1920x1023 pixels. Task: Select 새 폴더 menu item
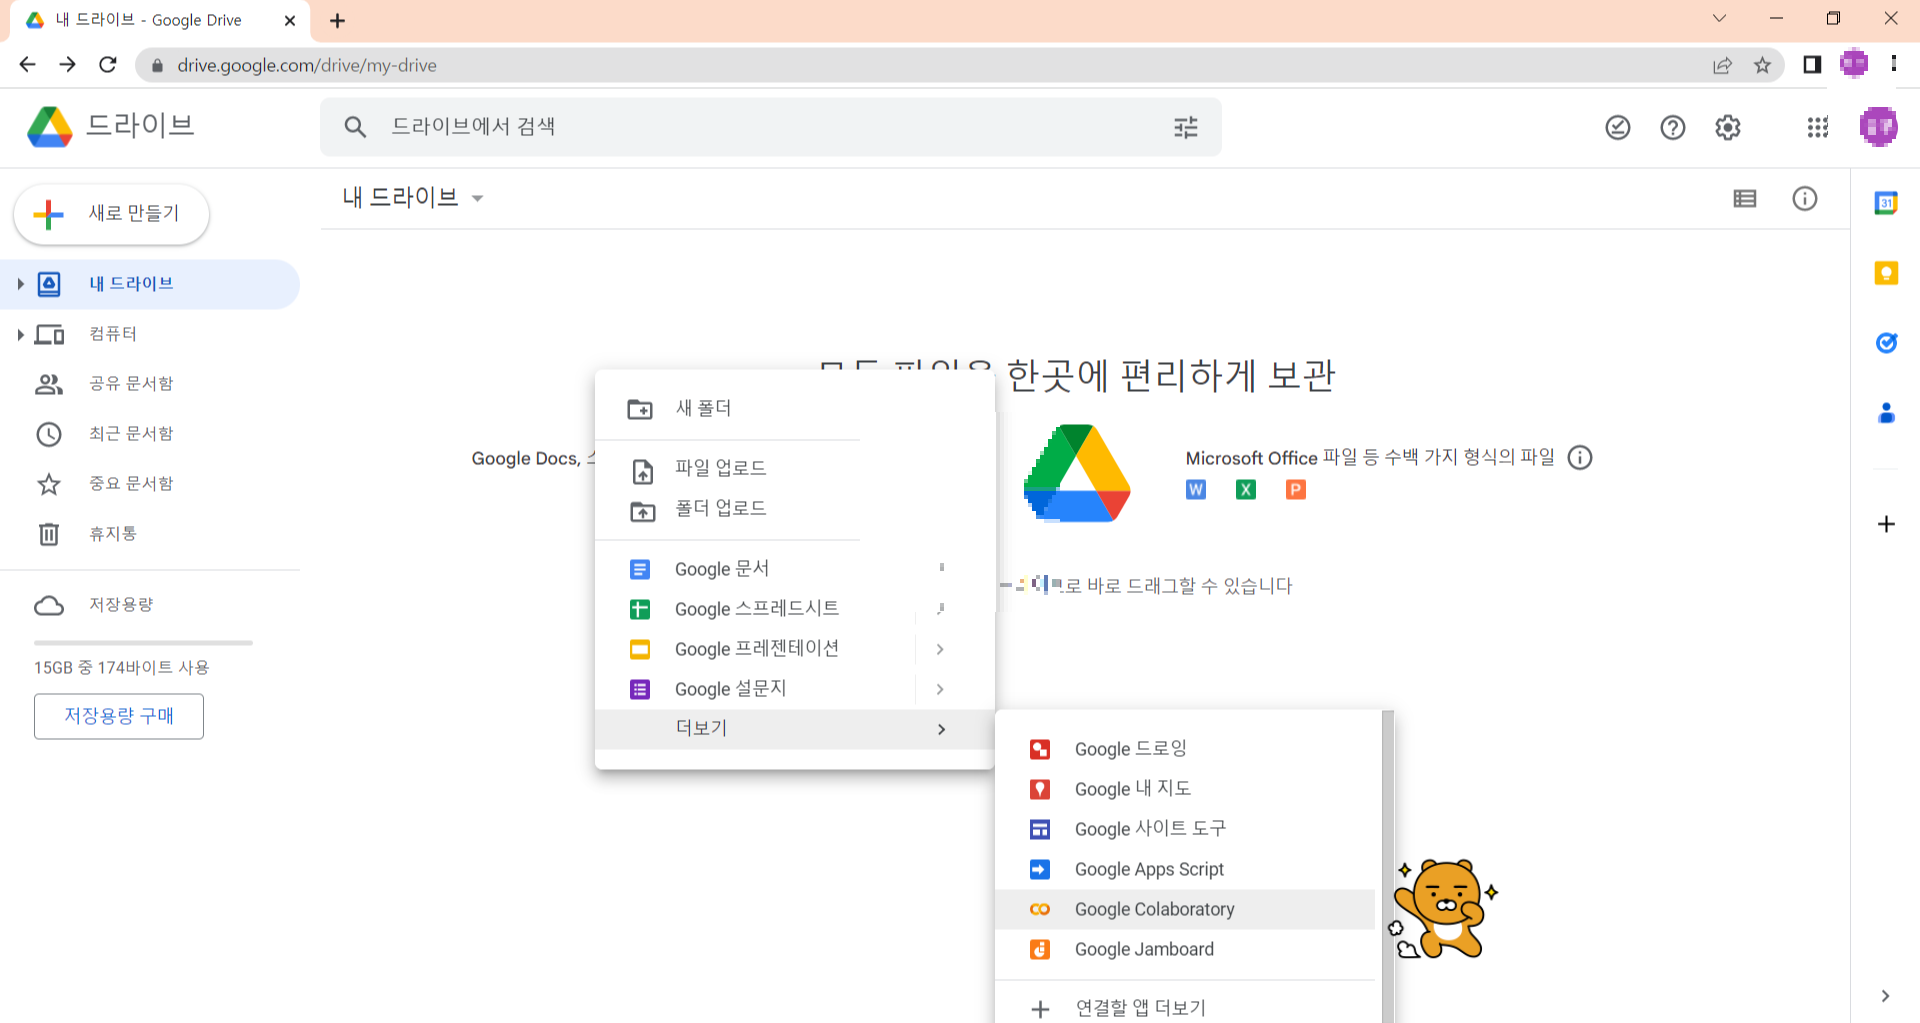coord(795,409)
